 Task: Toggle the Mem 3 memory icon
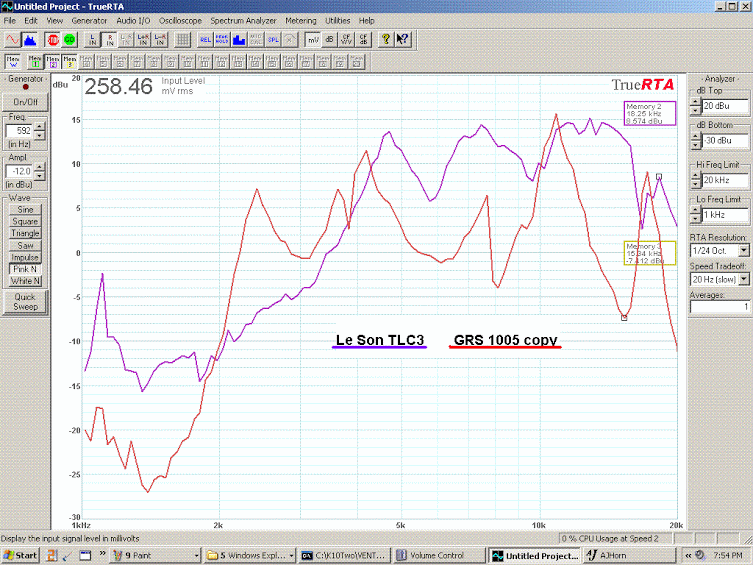click(69, 61)
